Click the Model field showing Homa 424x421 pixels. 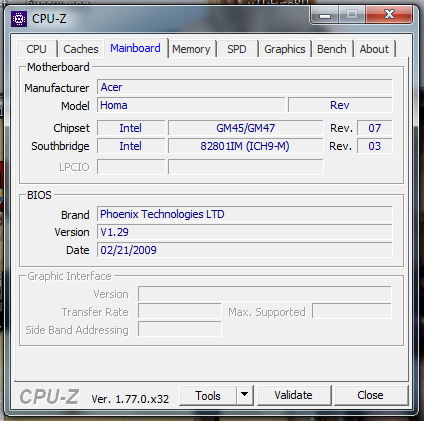tap(191, 105)
